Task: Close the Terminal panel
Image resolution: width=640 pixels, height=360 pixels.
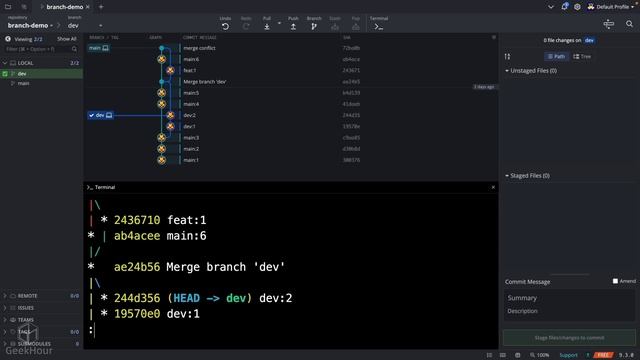Action: coord(493,187)
